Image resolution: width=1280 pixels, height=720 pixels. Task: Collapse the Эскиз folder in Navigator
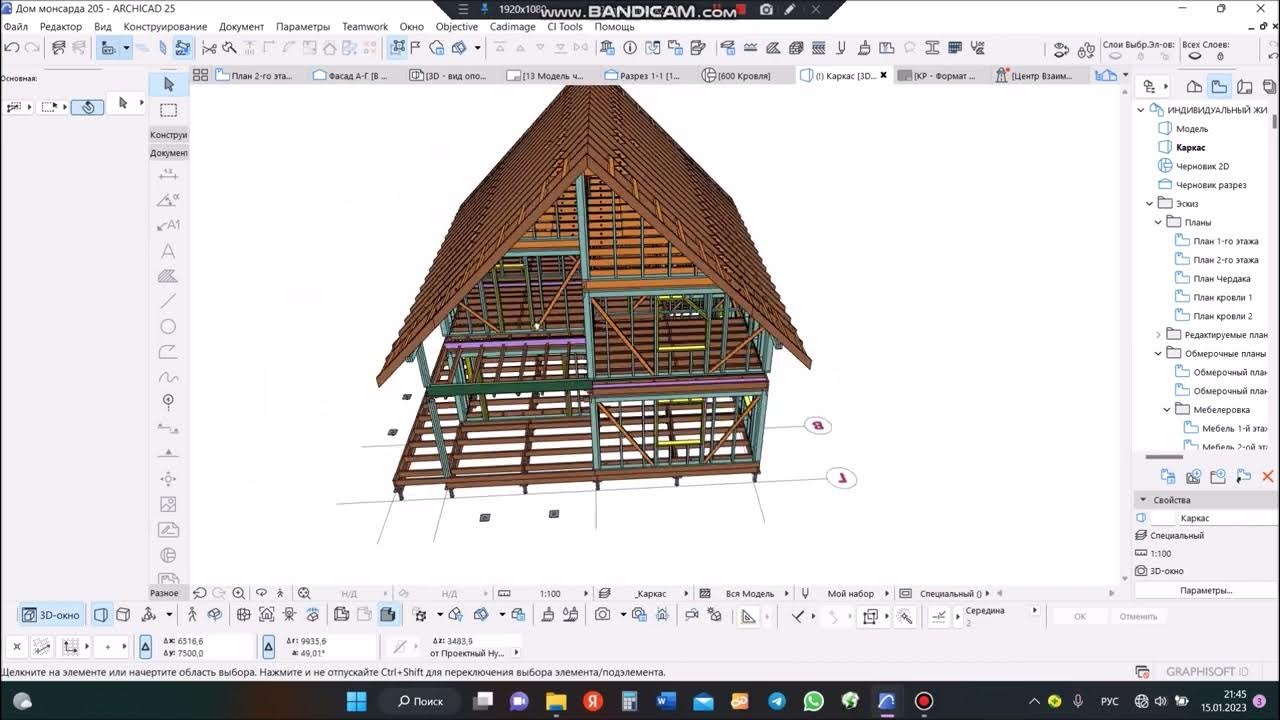(x=1150, y=204)
